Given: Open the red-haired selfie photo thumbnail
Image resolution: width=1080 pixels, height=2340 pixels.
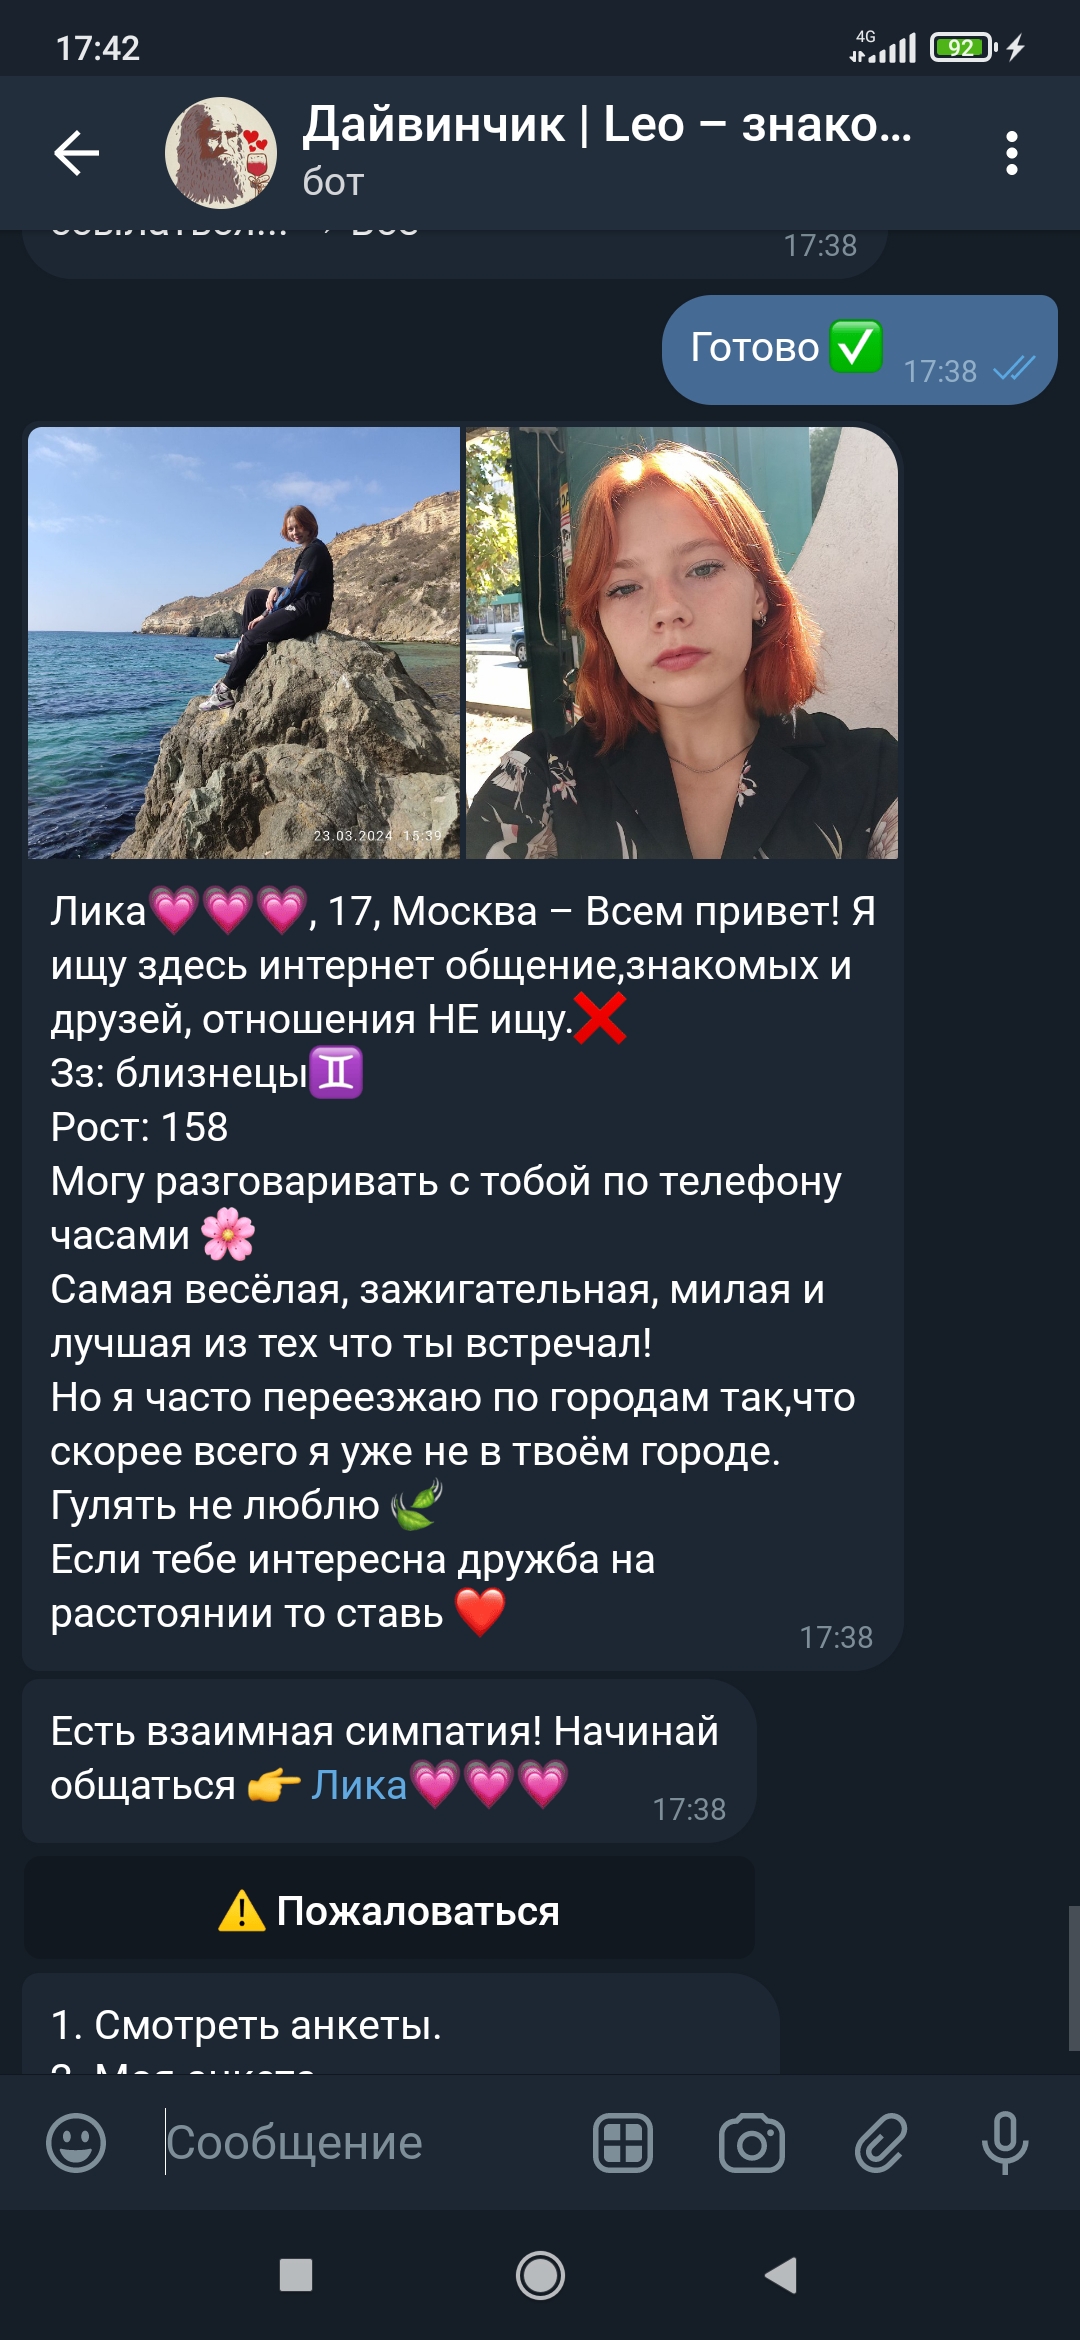Looking at the screenshot, I should click(x=682, y=643).
